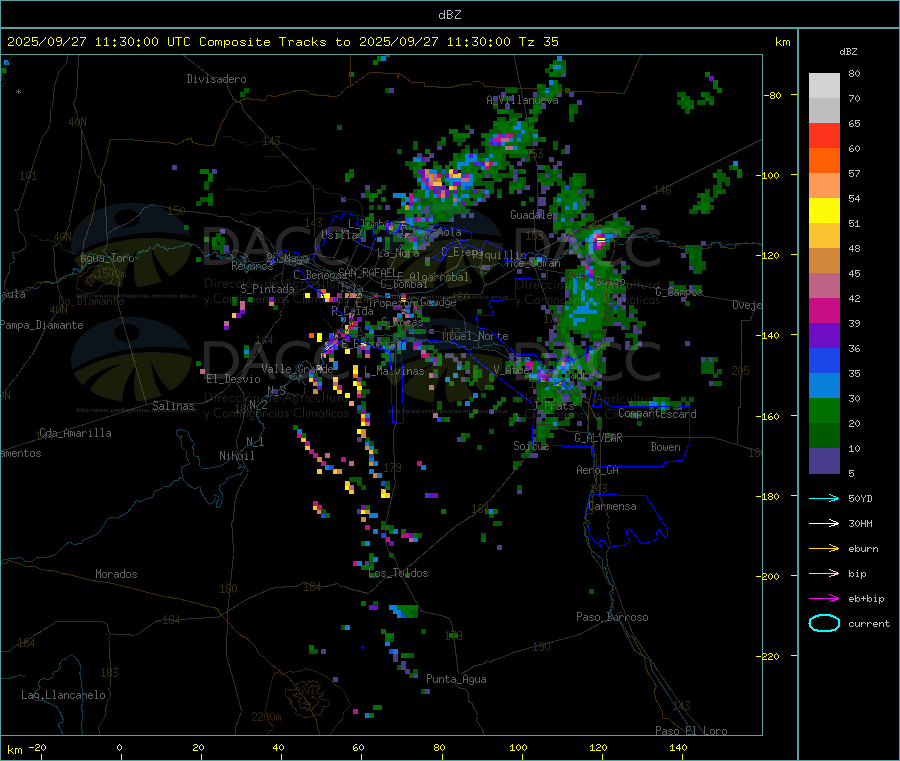The image size is (900, 761).
Task: Click the orange 60 dBZ color swatch
Action: pyautogui.click(x=824, y=161)
